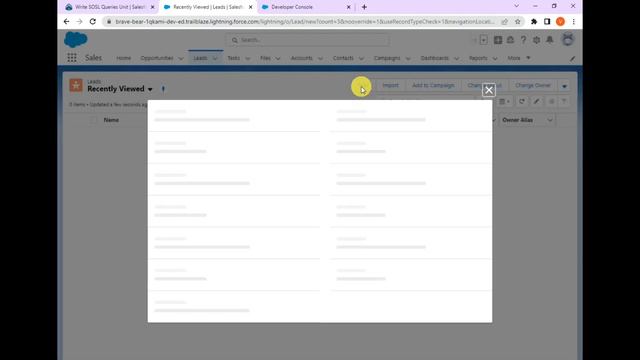Image resolution: width=640 pixels, height=360 pixels.
Task: Expand the Opportunities tab chevron
Action: pos(181,59)
